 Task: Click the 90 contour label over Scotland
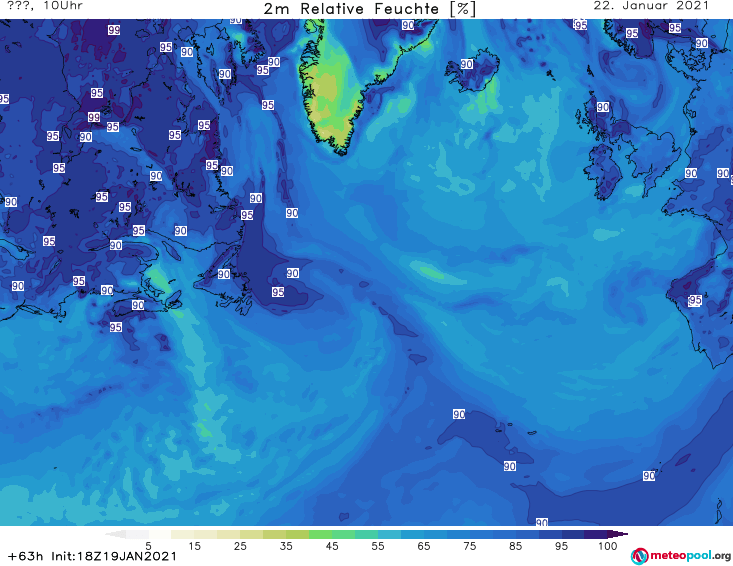(x=603, y=107)
